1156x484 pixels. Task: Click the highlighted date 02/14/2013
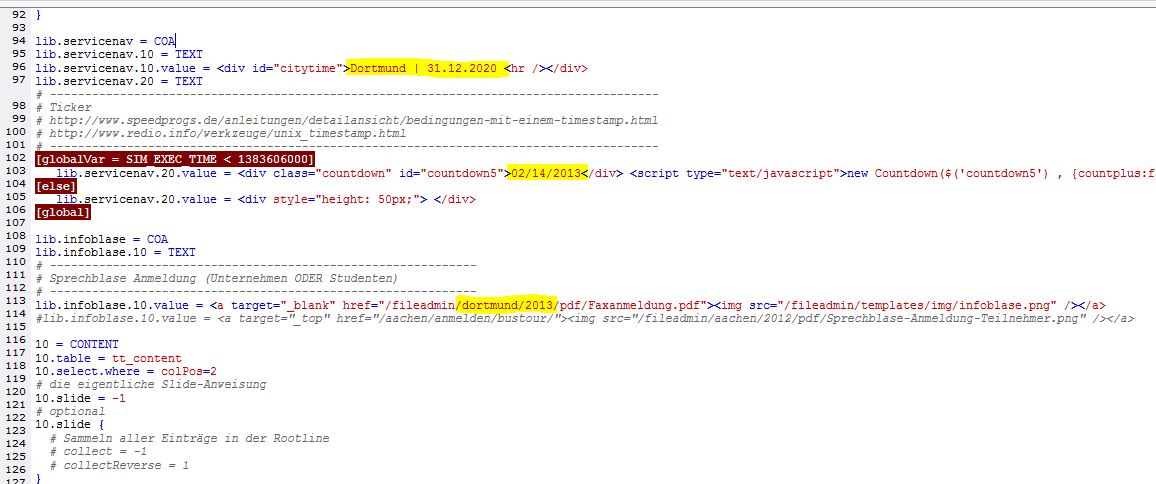tap(545, 173)
